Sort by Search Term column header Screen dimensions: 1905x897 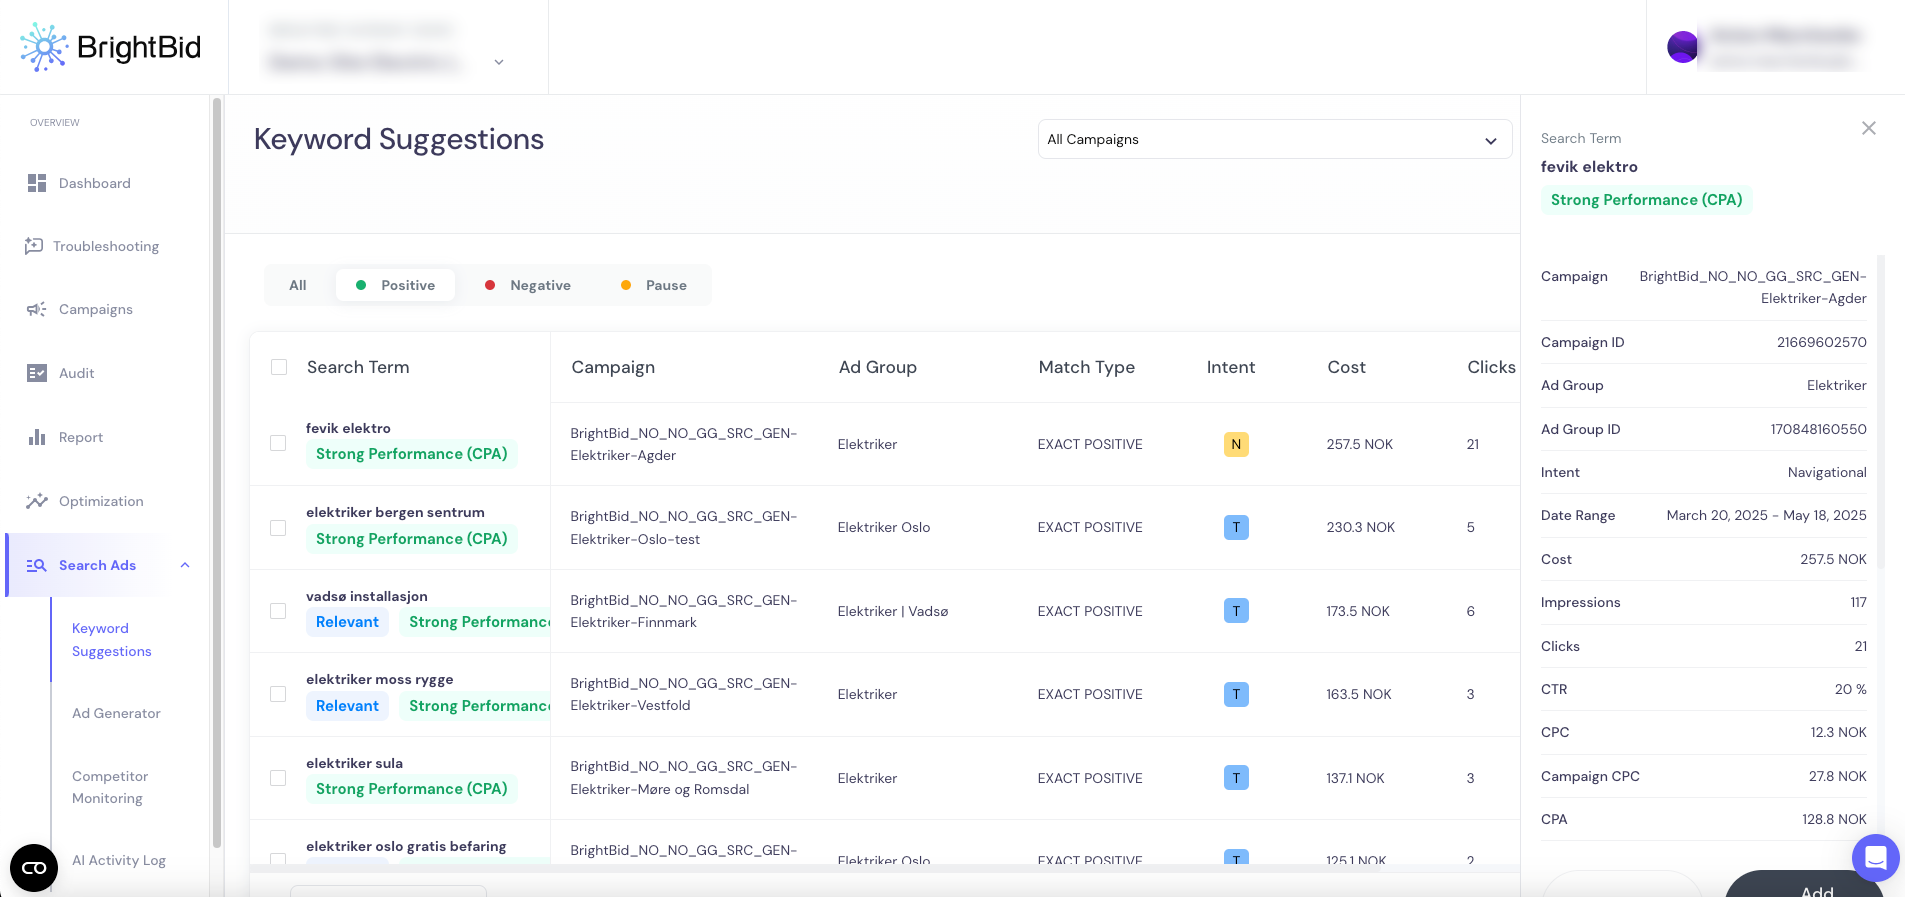(358, 367)
